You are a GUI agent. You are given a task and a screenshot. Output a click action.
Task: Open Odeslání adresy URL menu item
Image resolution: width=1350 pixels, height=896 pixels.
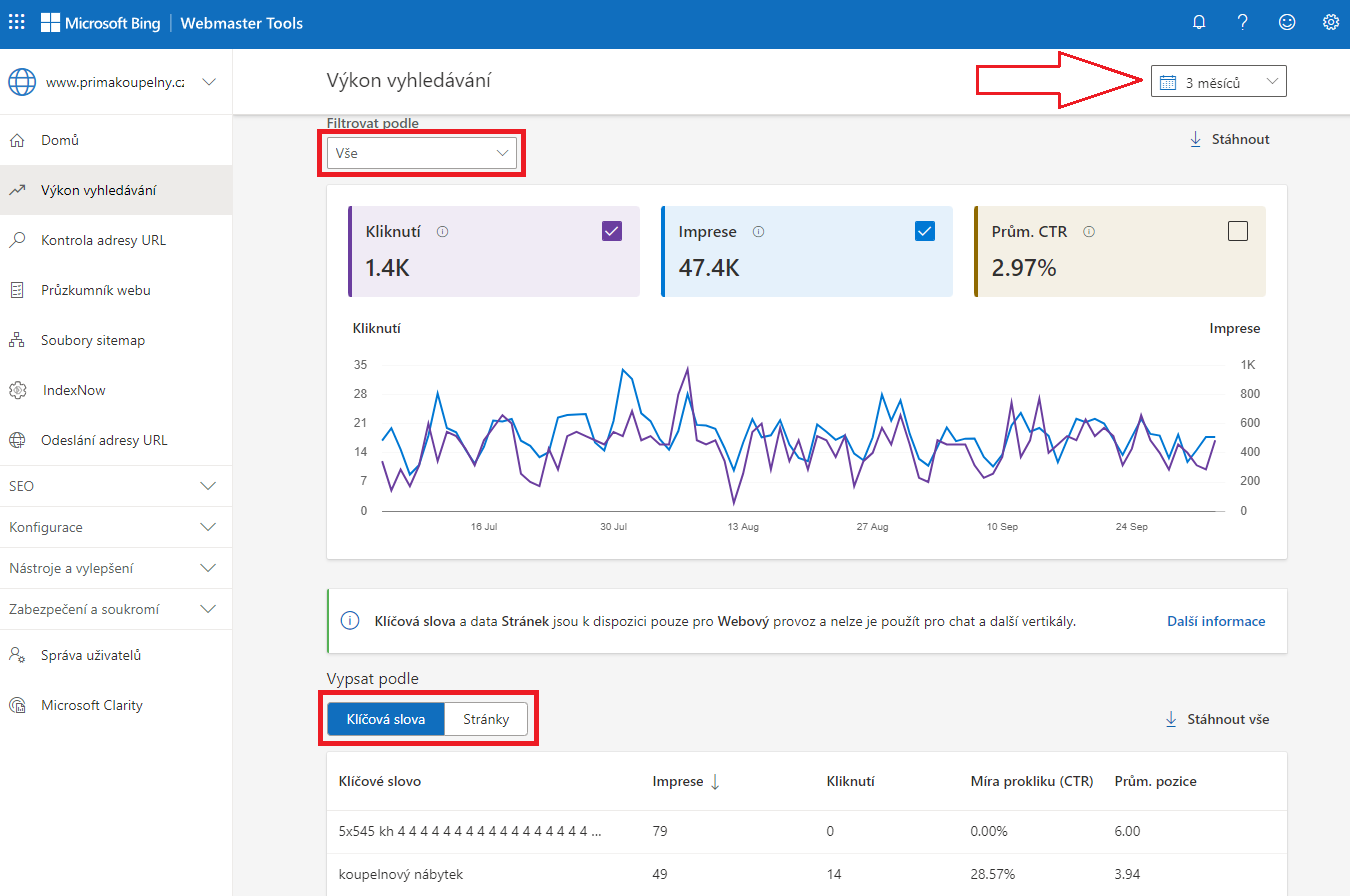click(x=116, y=440)
